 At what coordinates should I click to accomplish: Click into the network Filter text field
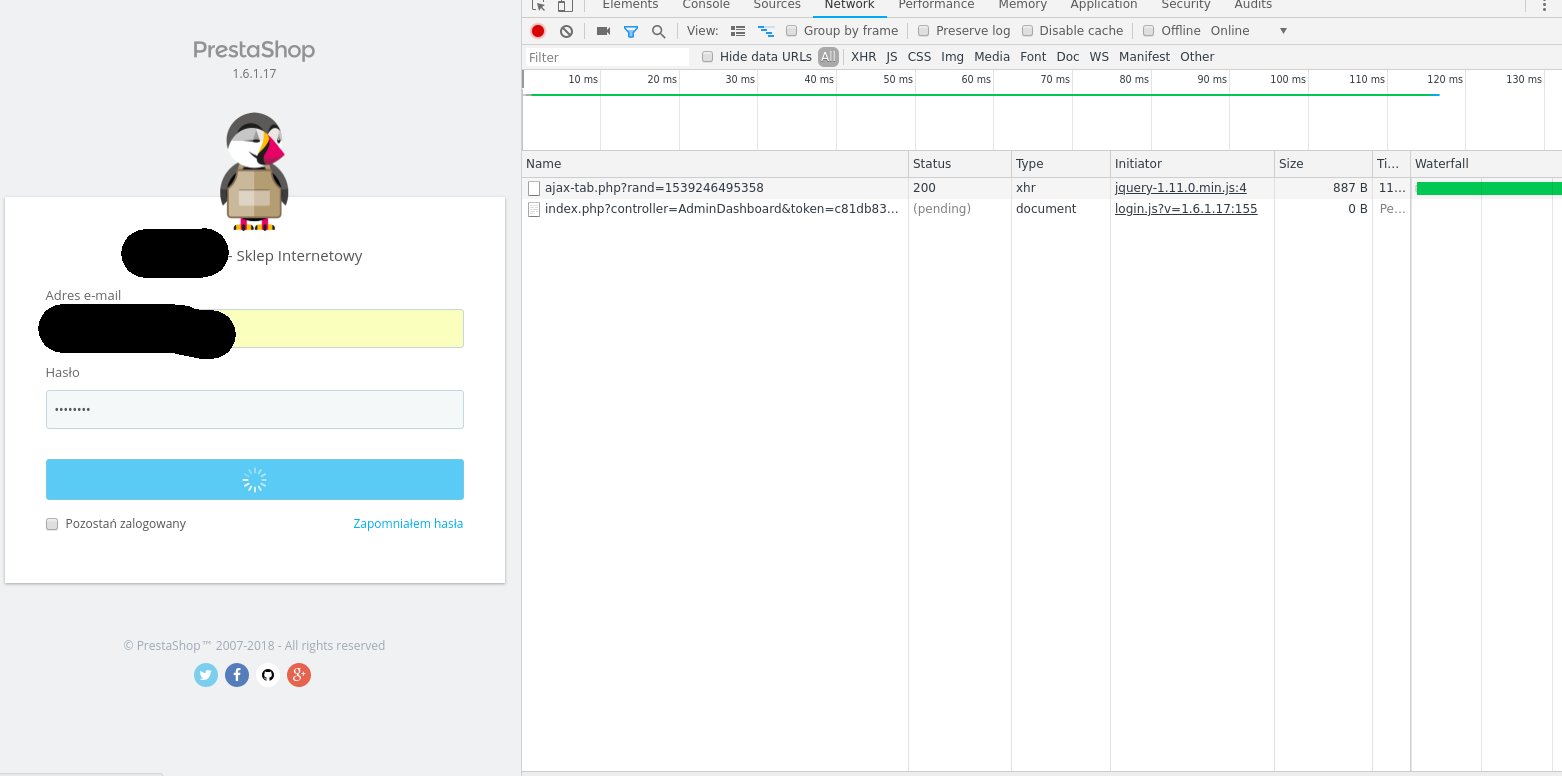coord(607,57)
